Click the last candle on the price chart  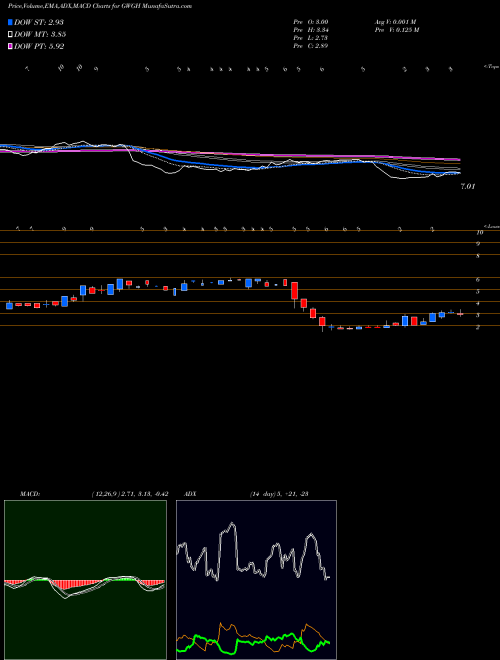tap(460, 314)
